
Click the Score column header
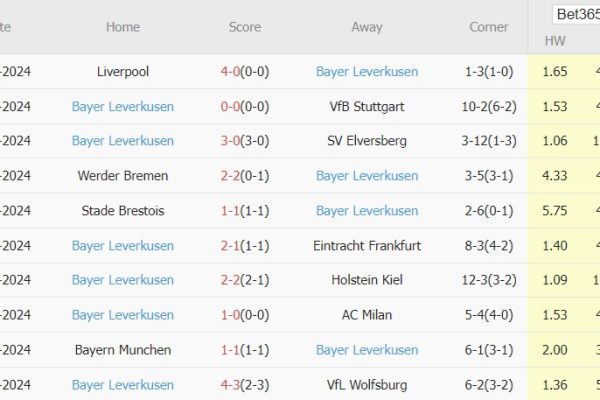pyautogui.click(x=245, y=27)
